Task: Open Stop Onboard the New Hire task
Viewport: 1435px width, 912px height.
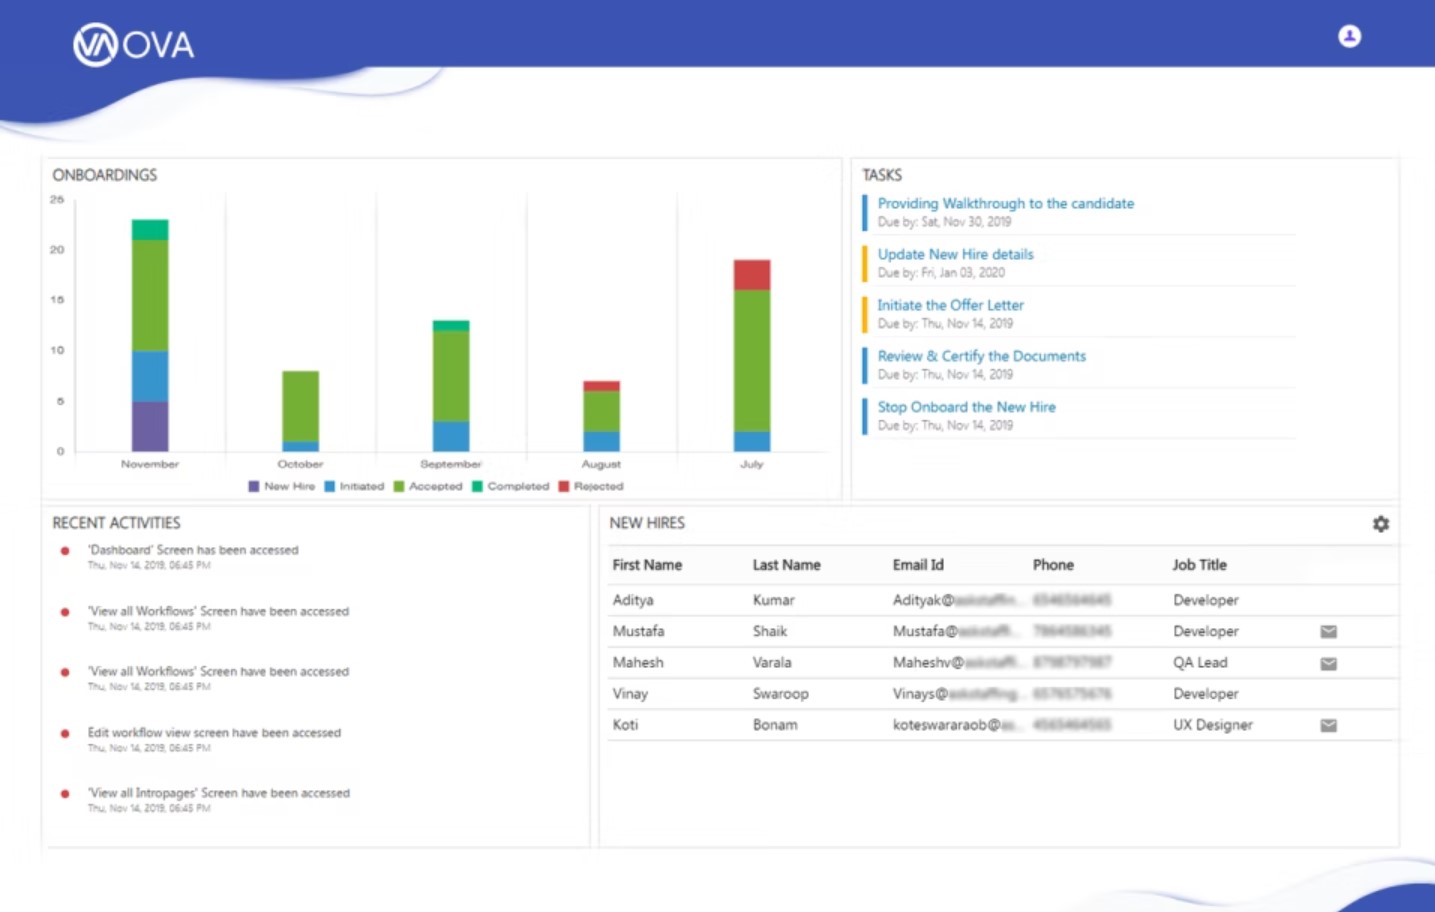Action: tap(966, 407)
